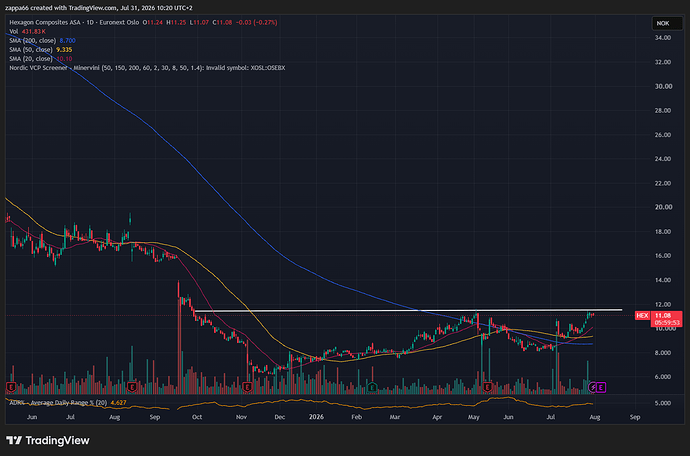Click the 5.000 ADR axis label
This screenshot has width=690, height=456.
[663, 403]
